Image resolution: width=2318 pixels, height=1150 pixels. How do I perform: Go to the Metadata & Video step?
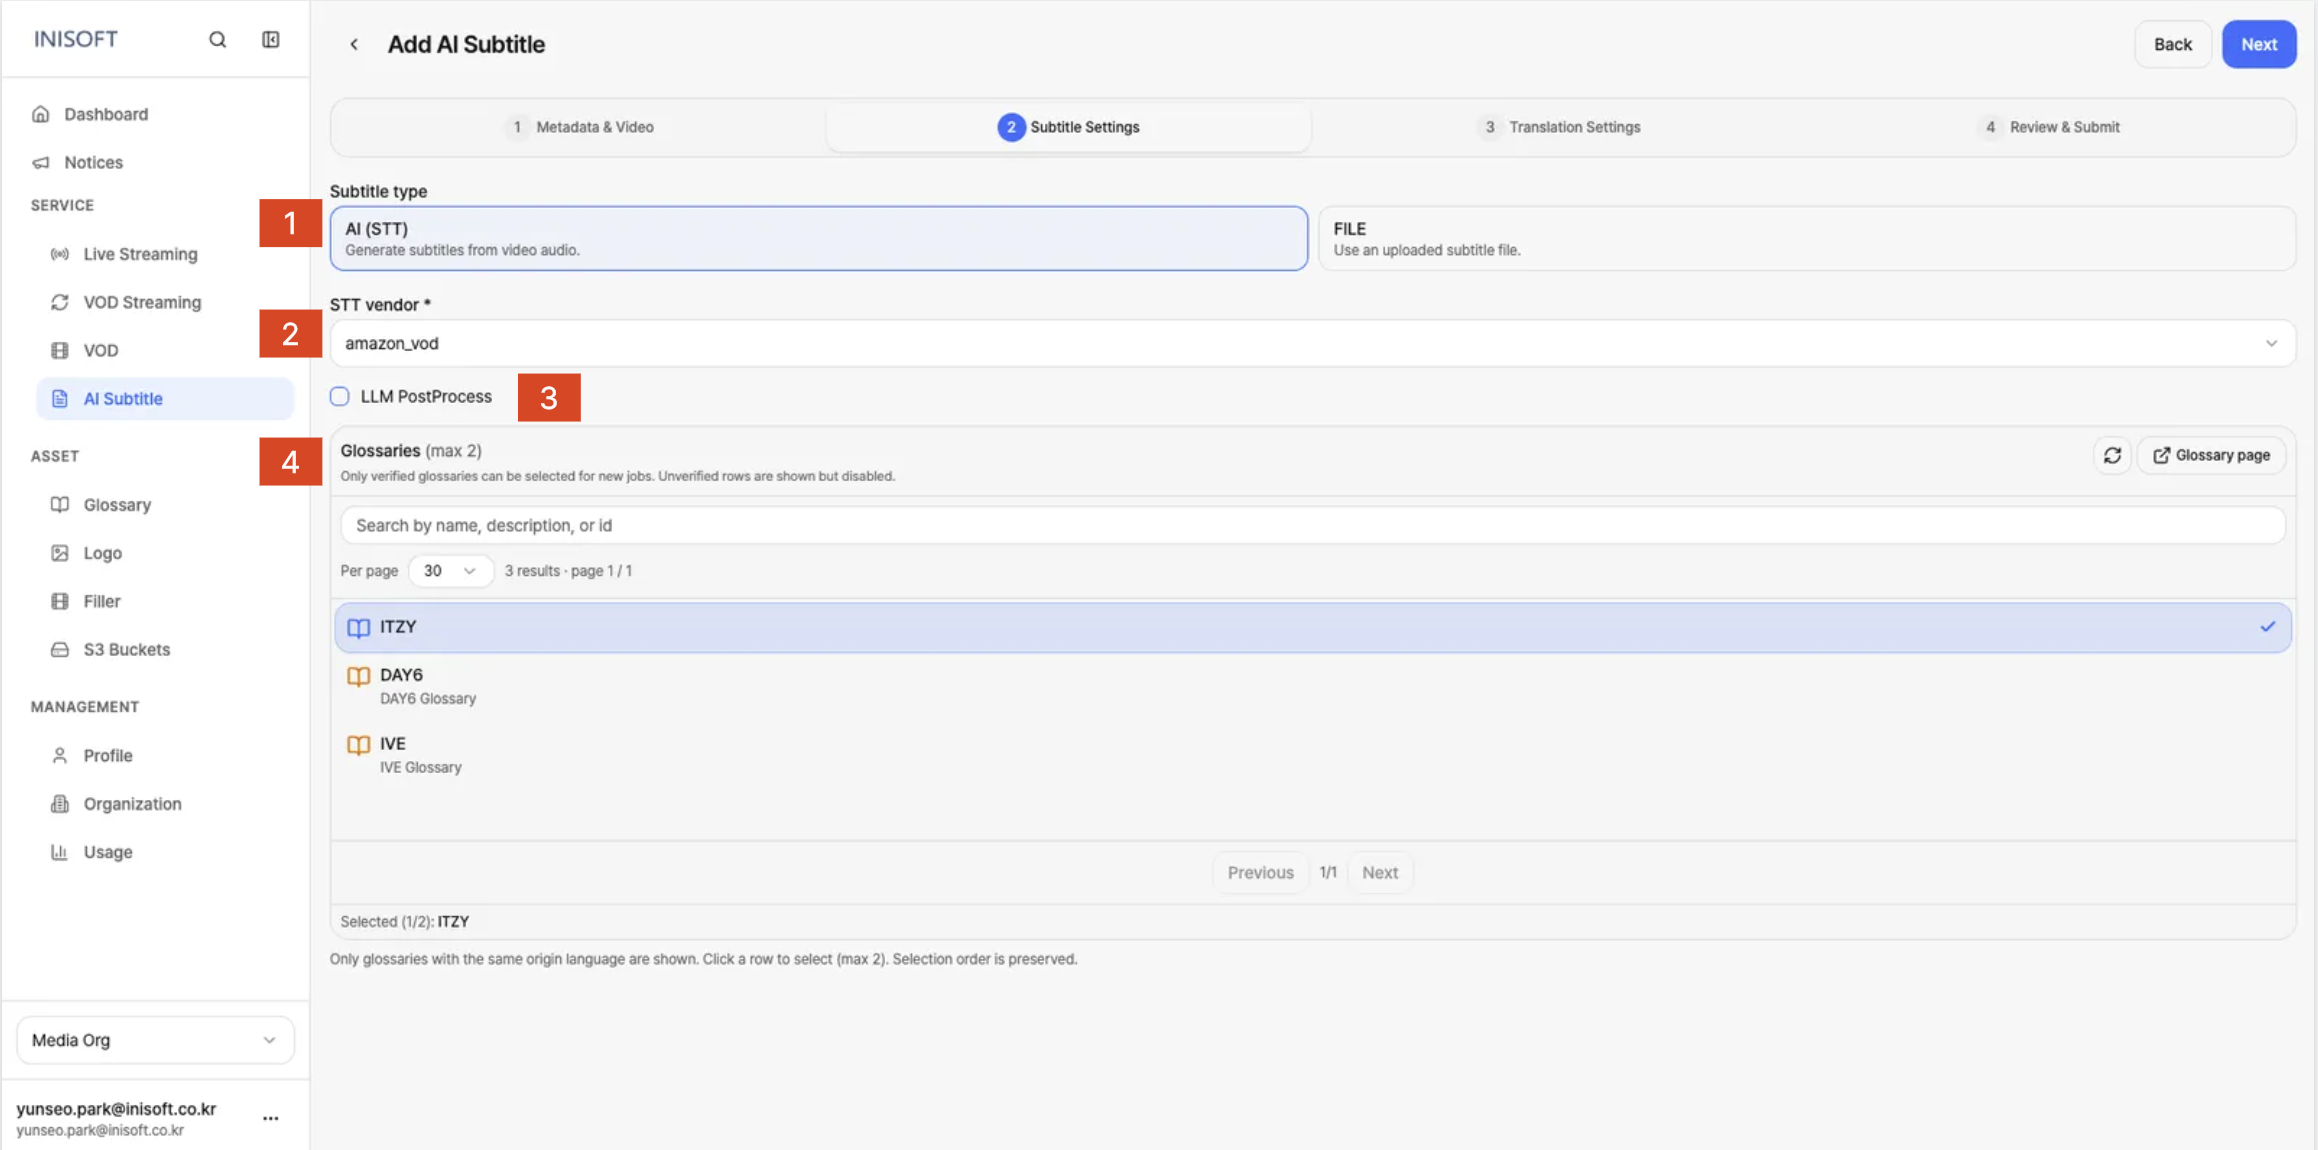click(x=582, y=127)
